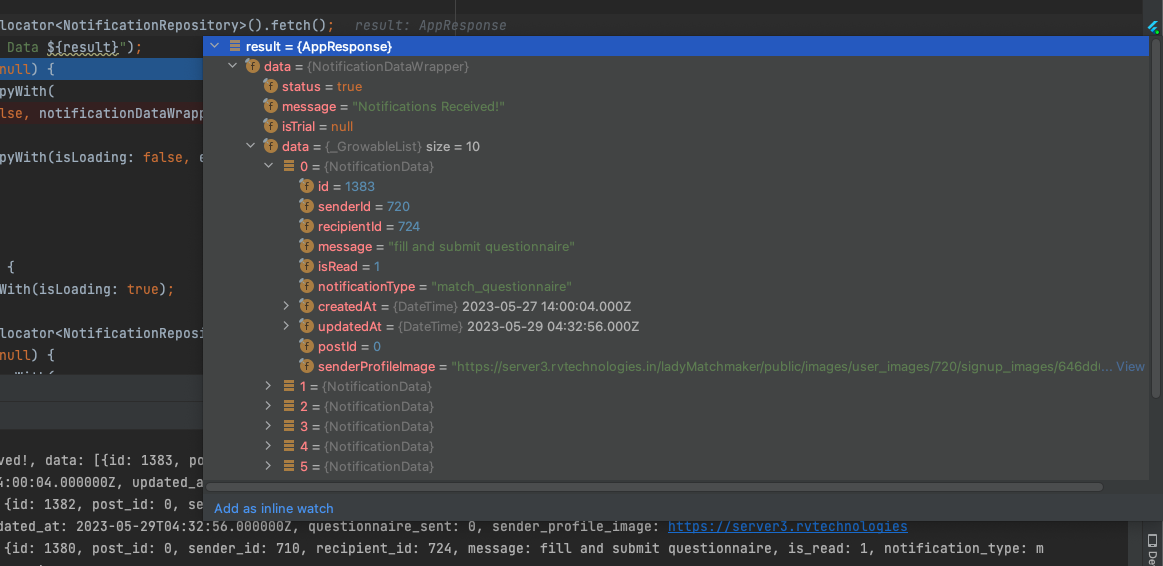Click field icon next to message "Notifications Received!"

click(271, 106)
